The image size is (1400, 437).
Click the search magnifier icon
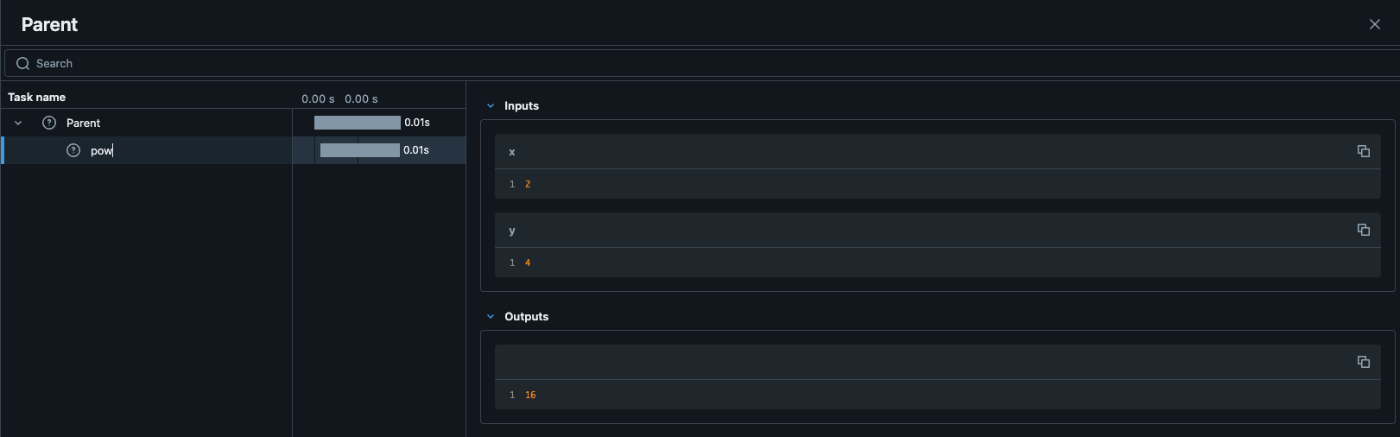click(x=23, y=63)
